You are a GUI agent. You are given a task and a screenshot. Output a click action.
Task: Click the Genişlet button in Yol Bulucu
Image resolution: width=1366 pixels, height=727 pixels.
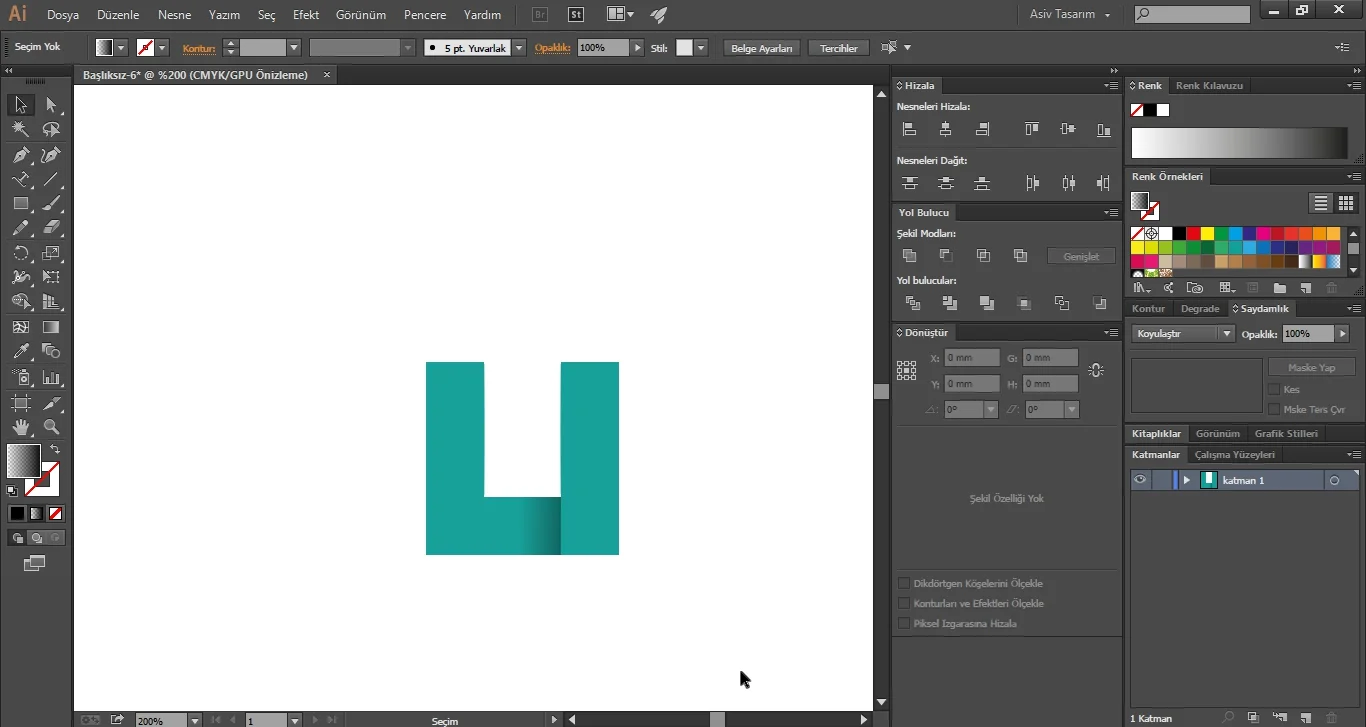click(x=1081, y=257)
